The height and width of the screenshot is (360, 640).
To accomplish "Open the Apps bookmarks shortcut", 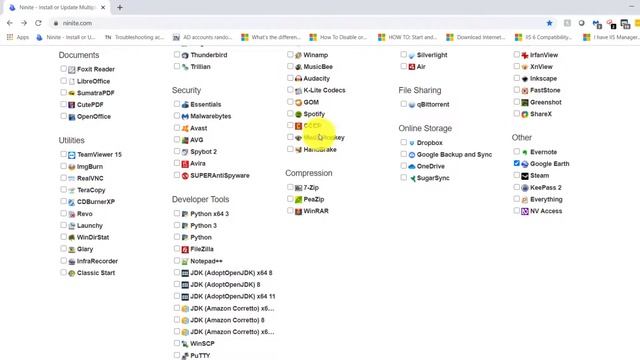I will (x=18, y=37).
